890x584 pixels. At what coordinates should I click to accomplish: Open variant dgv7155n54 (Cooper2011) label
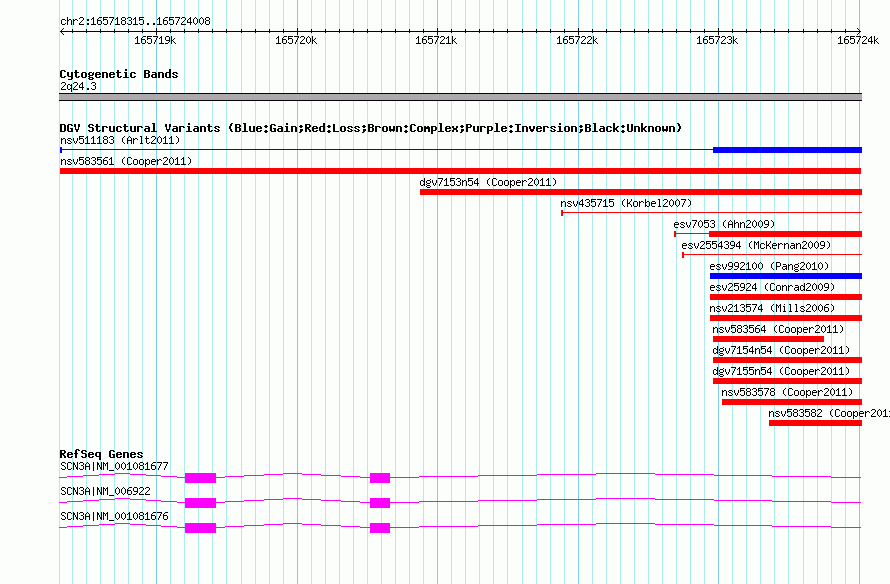pyautogui.click(x=781, y=371)
